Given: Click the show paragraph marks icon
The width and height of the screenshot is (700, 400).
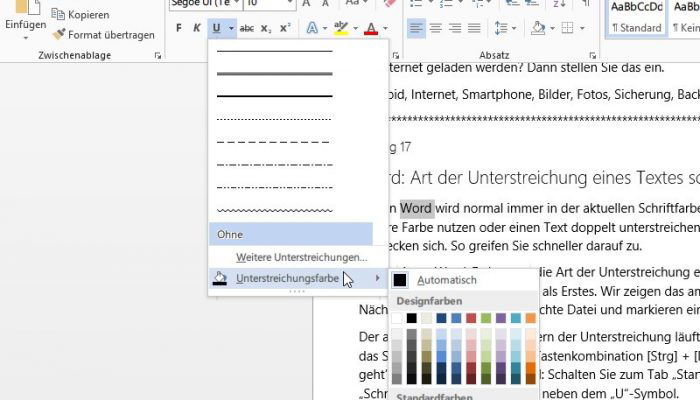Looking at the screenshot, I should tap(585, 3).
